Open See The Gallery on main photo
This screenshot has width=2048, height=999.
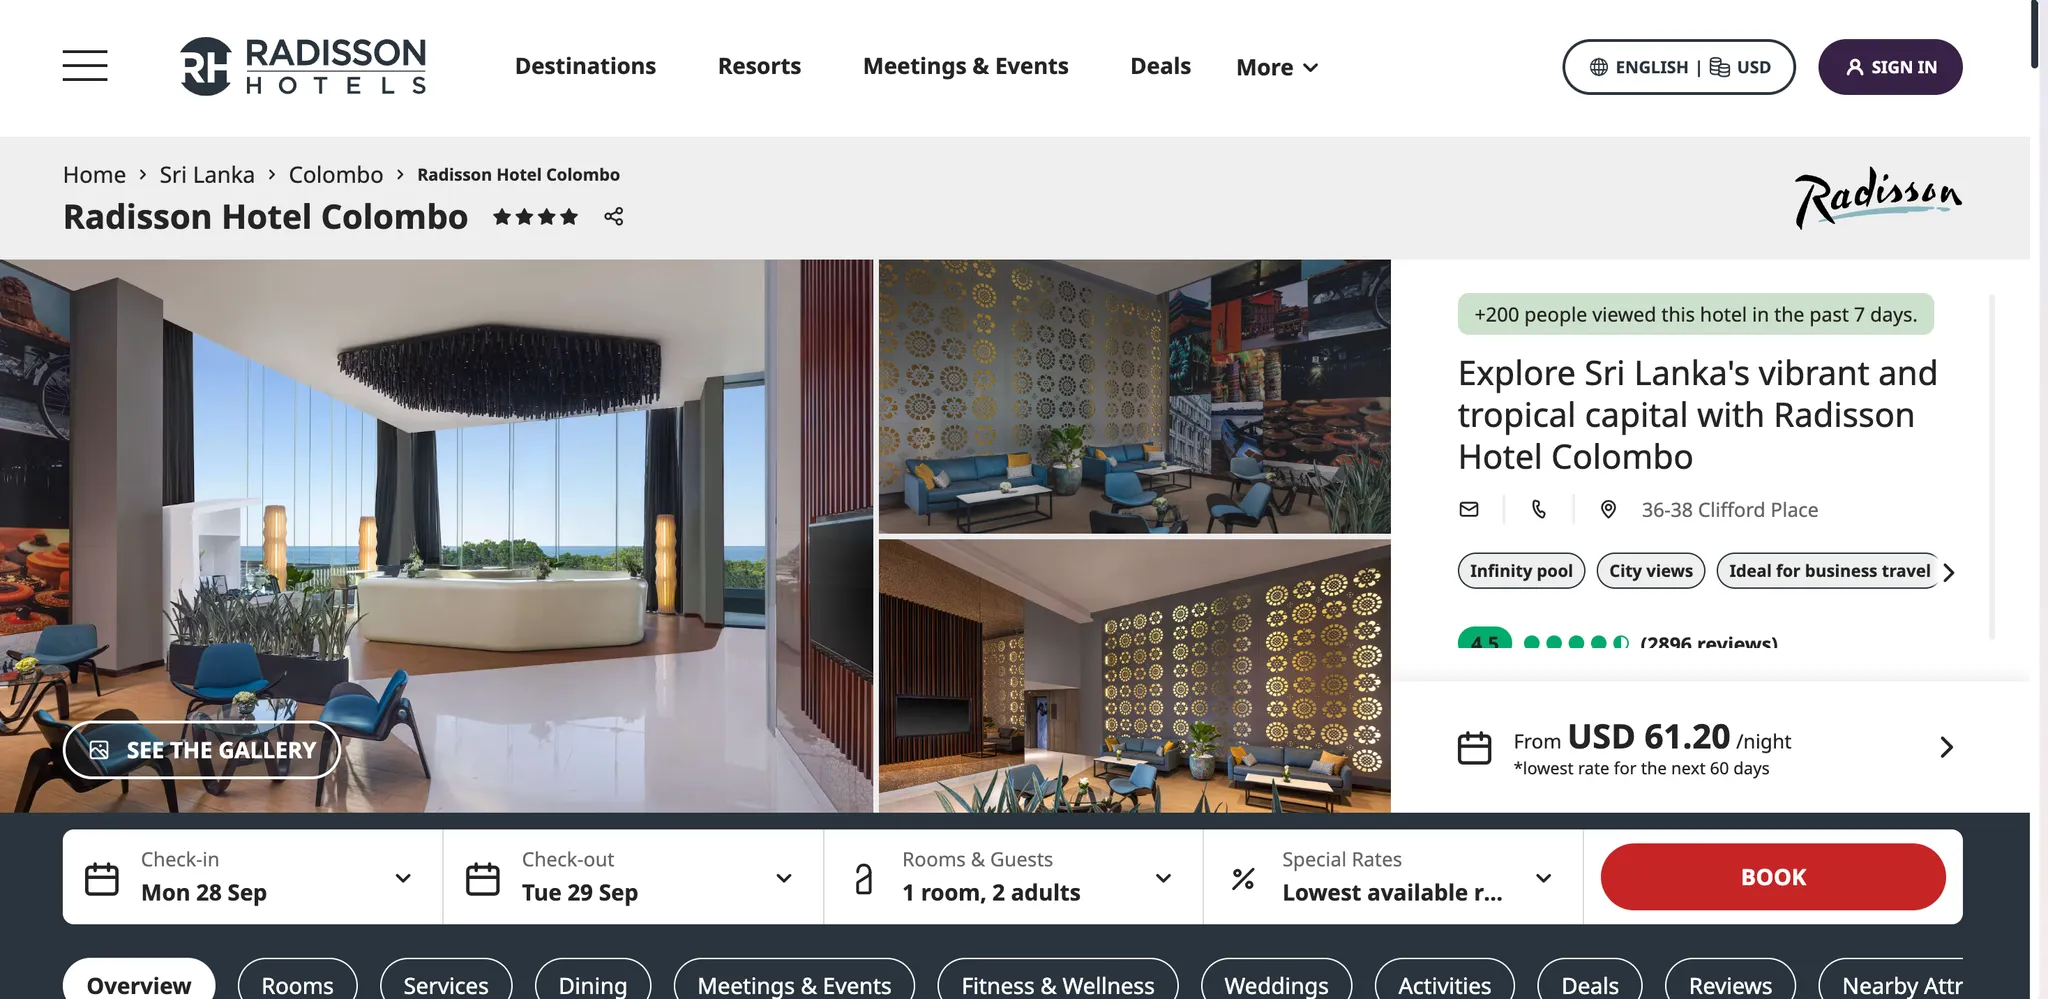pos(202,750)
